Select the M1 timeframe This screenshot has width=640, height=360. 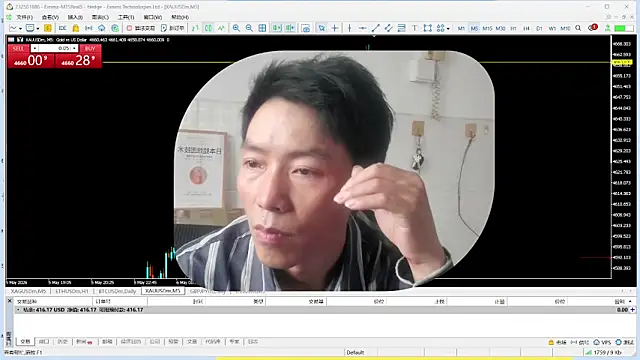click(x=461, y=28)
